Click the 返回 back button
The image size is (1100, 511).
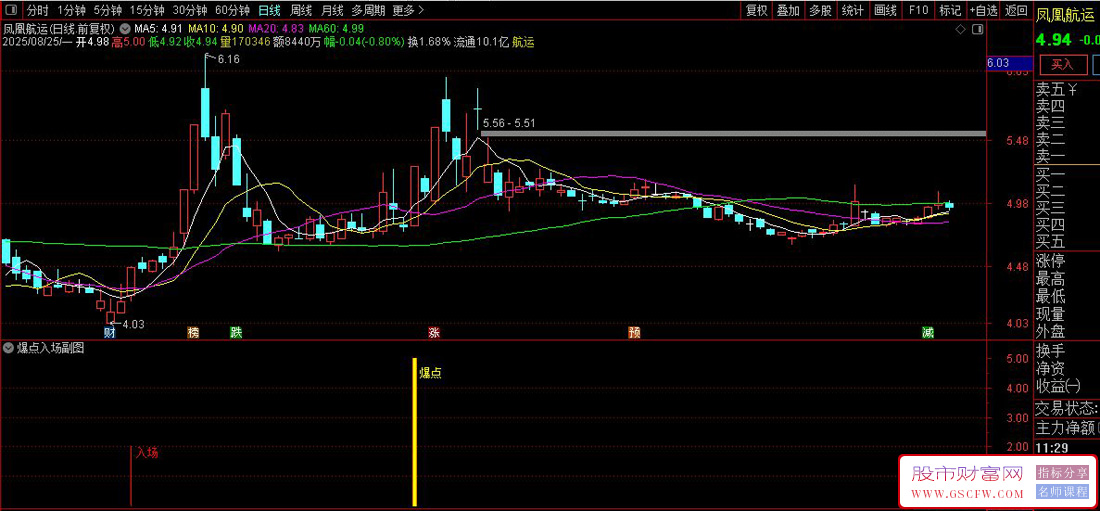coord(1016,11)
